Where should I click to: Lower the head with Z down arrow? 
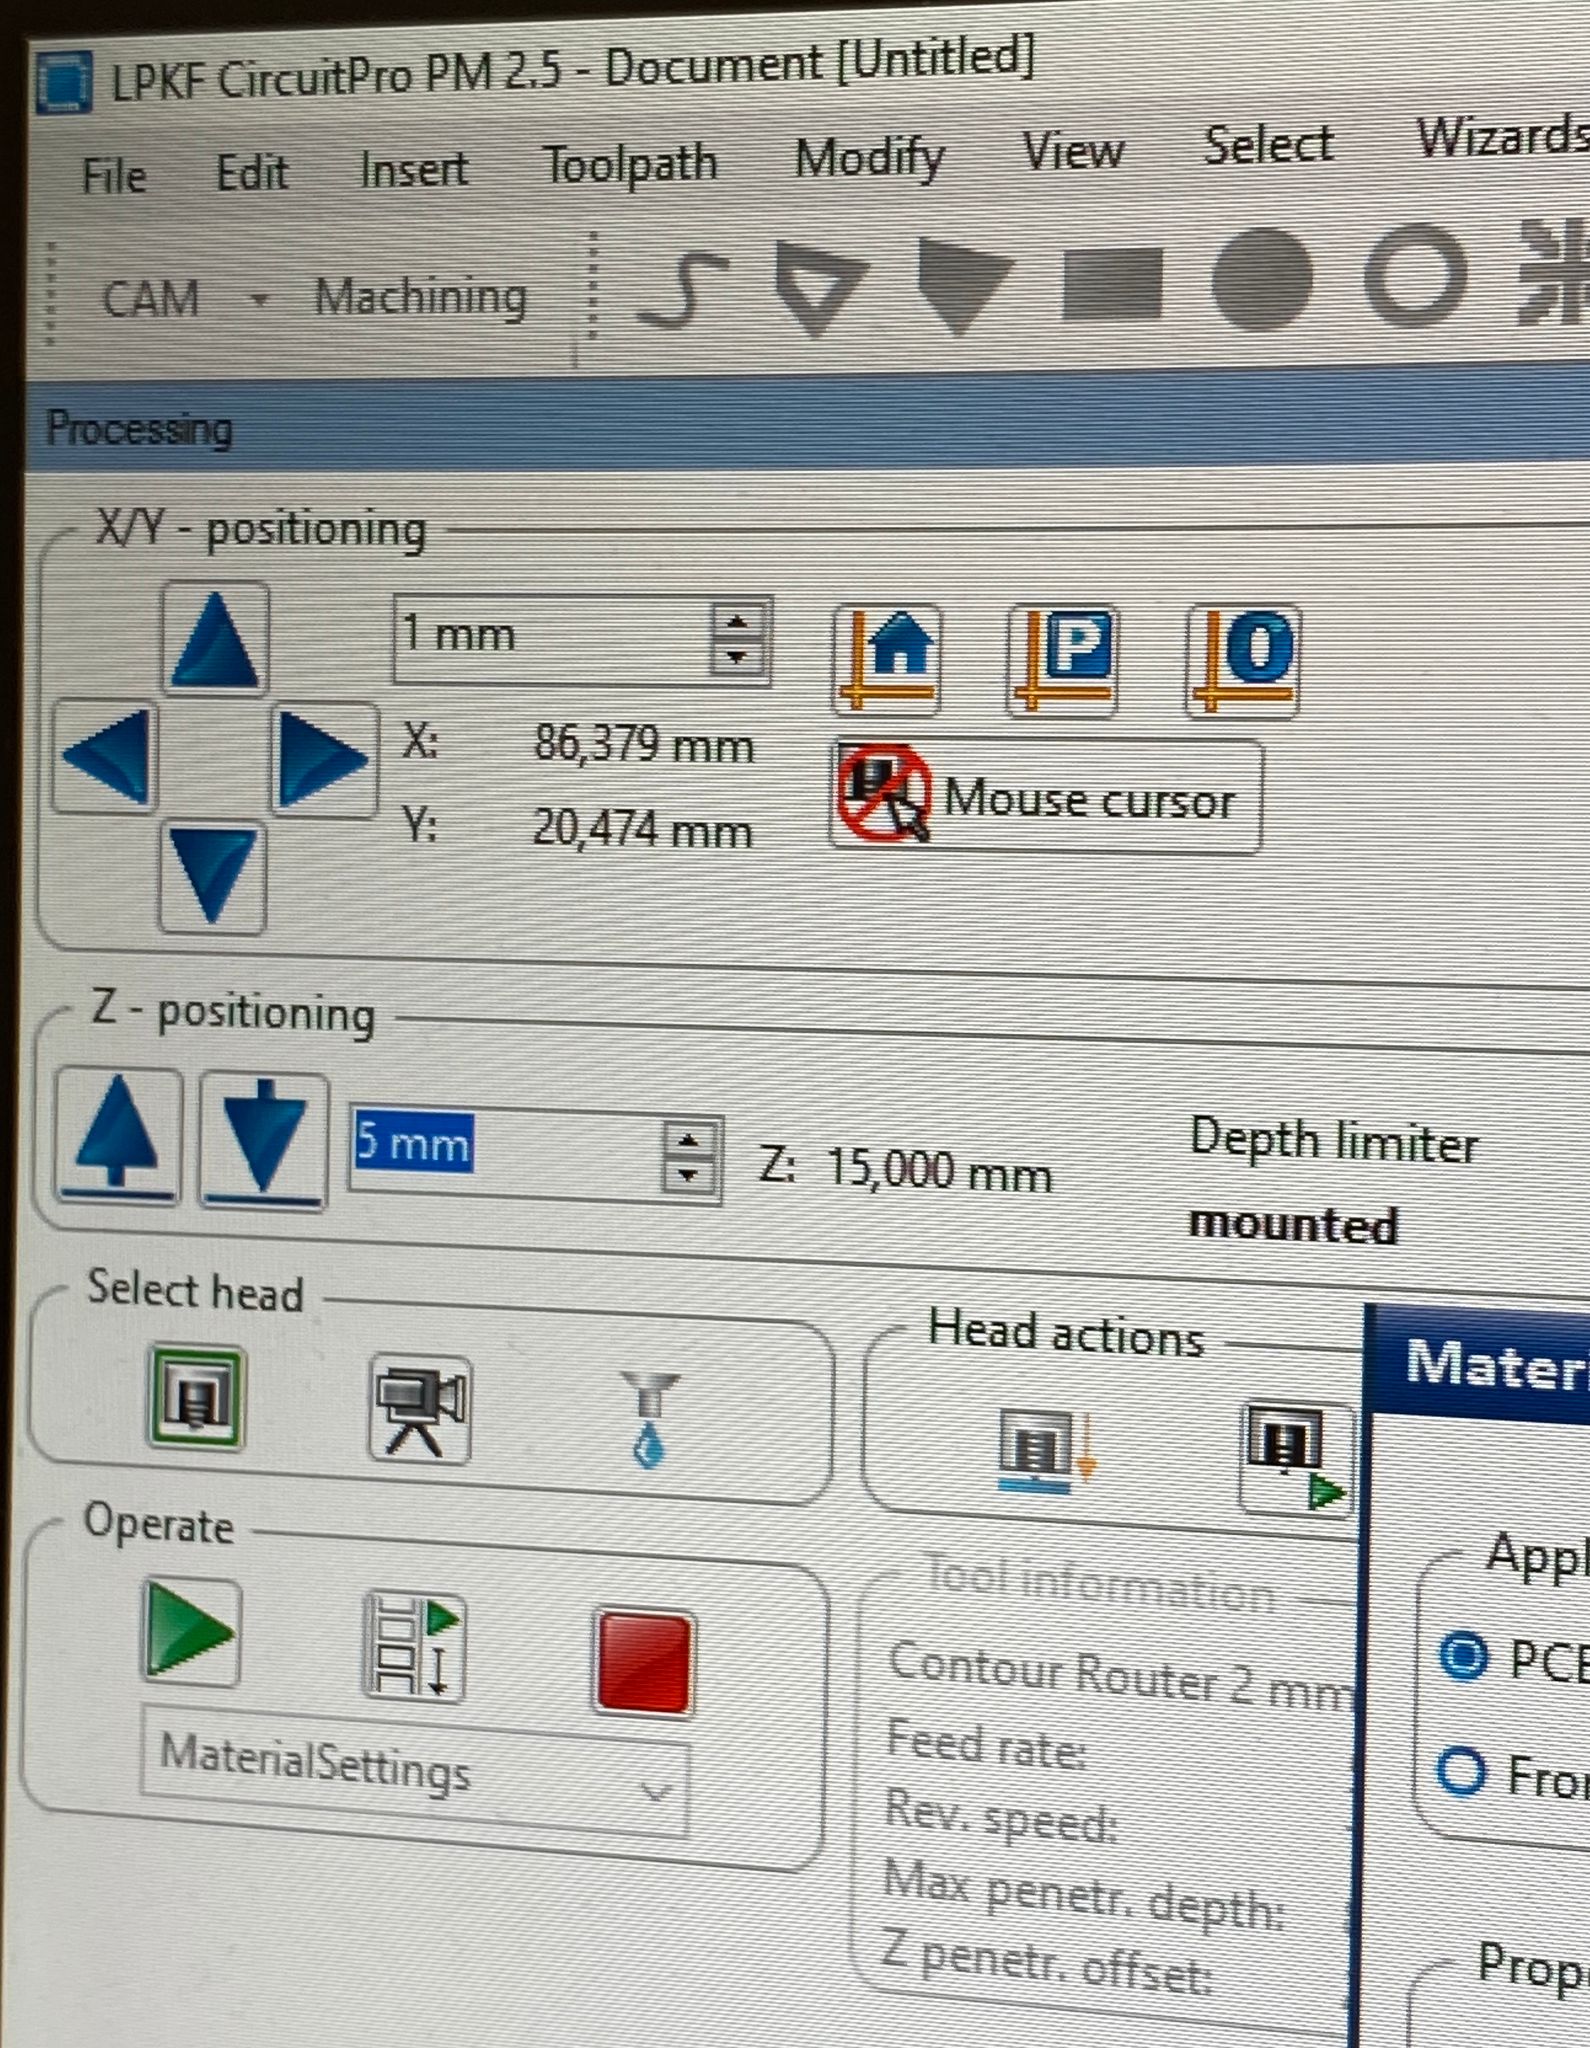(x=263, y=1141)
